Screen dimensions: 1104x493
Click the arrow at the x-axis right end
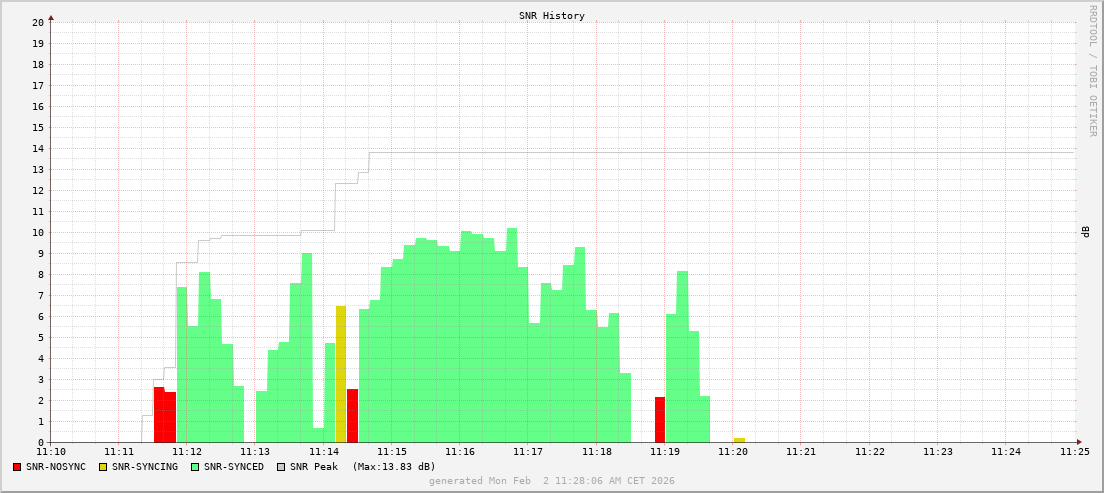[1079, 442]
